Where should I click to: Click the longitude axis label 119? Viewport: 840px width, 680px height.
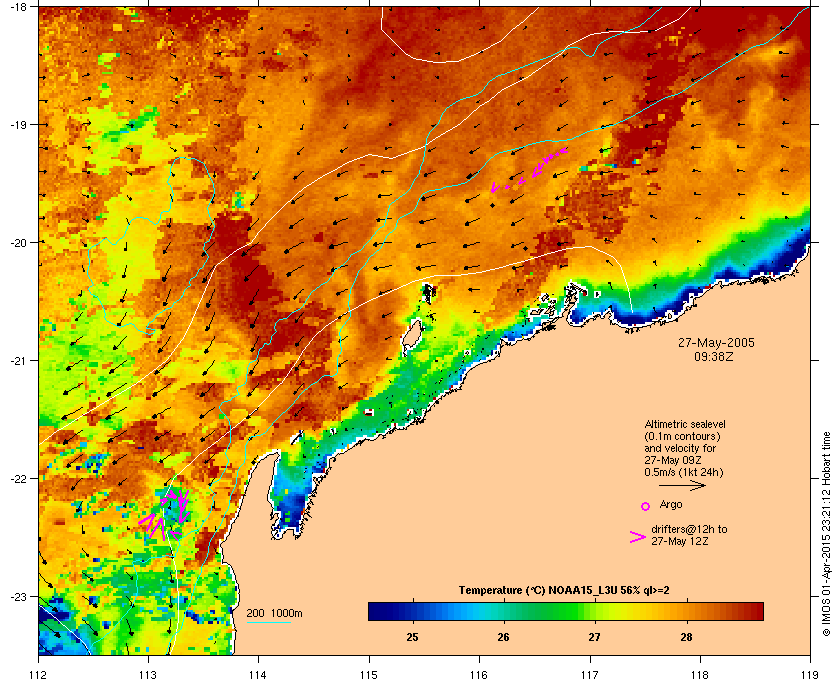click(x=810, y=675)
